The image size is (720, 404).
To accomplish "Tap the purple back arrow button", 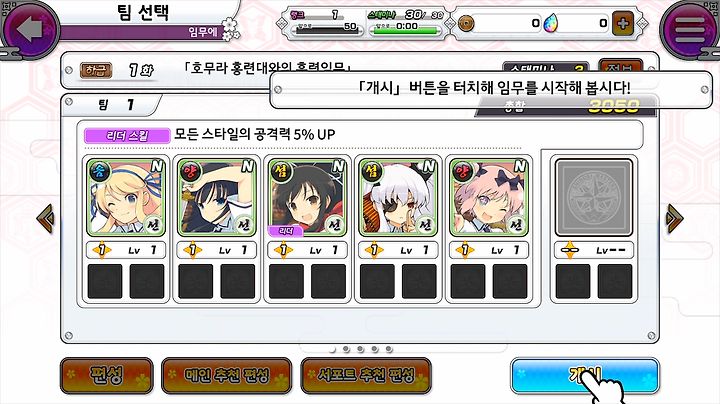I will tap(30, 29).
